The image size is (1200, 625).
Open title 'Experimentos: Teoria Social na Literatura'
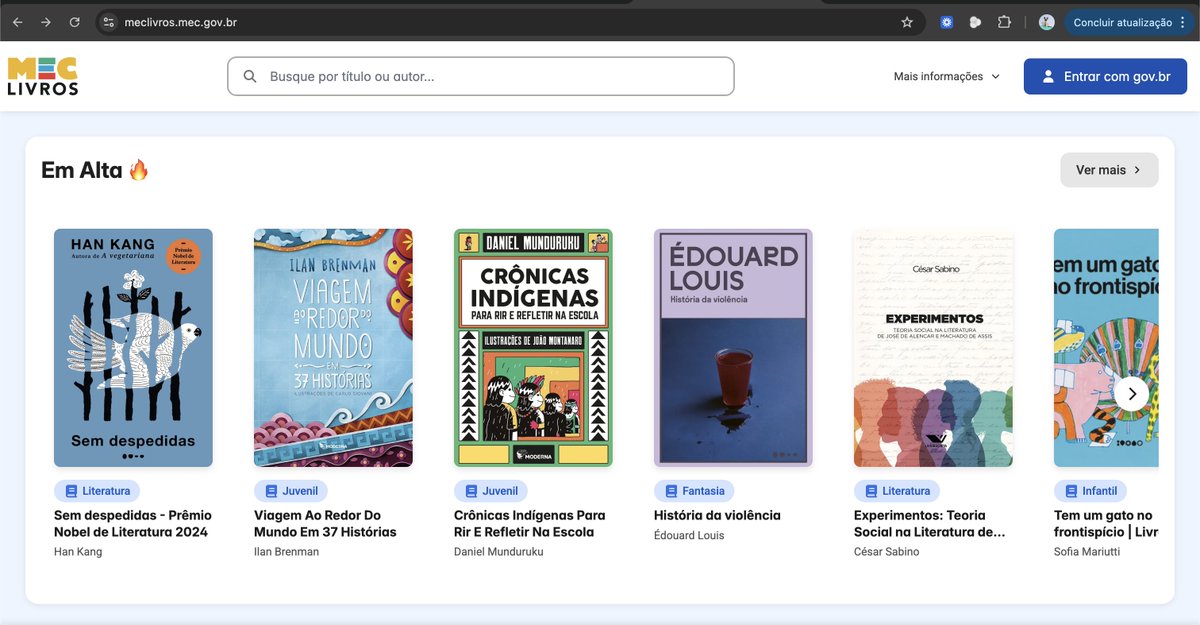[930, 524]
